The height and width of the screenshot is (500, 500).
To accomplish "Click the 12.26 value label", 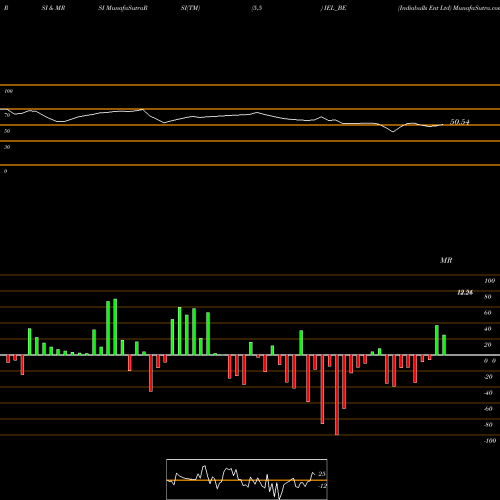I will (x=465, y=293).
